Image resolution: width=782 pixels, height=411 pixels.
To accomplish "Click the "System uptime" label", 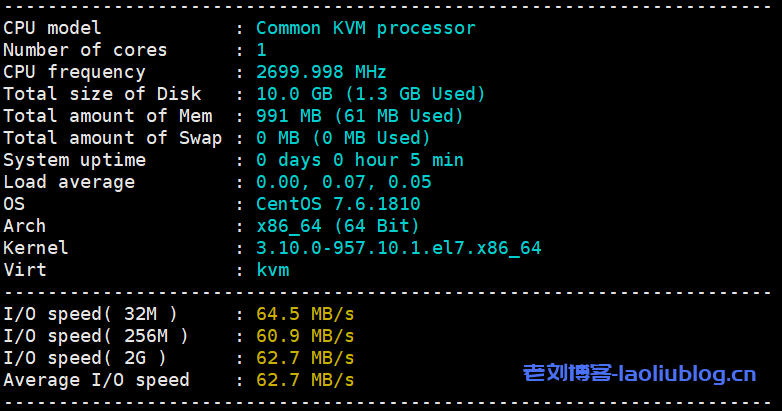I will [x=74, y=160].
